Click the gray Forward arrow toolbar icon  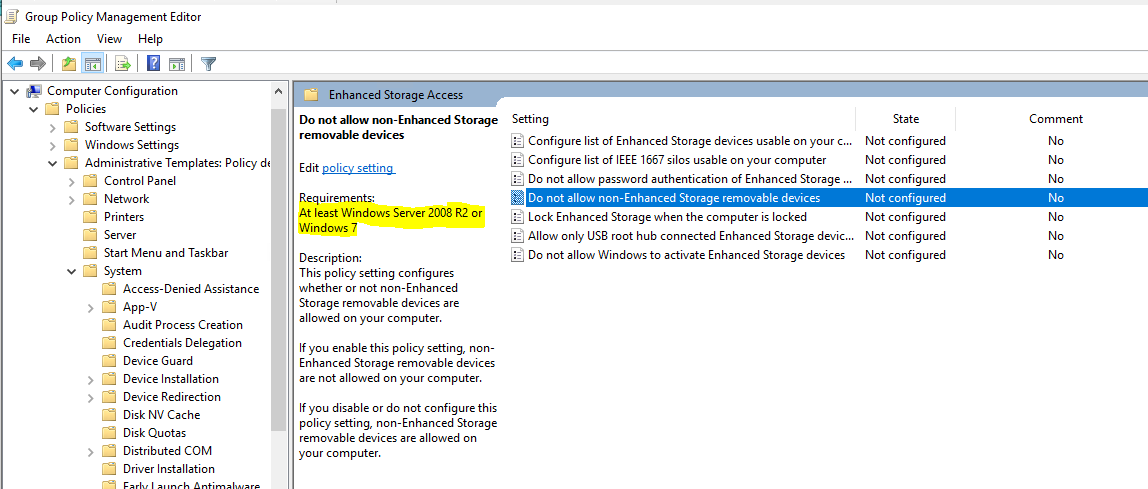[38, 64]
